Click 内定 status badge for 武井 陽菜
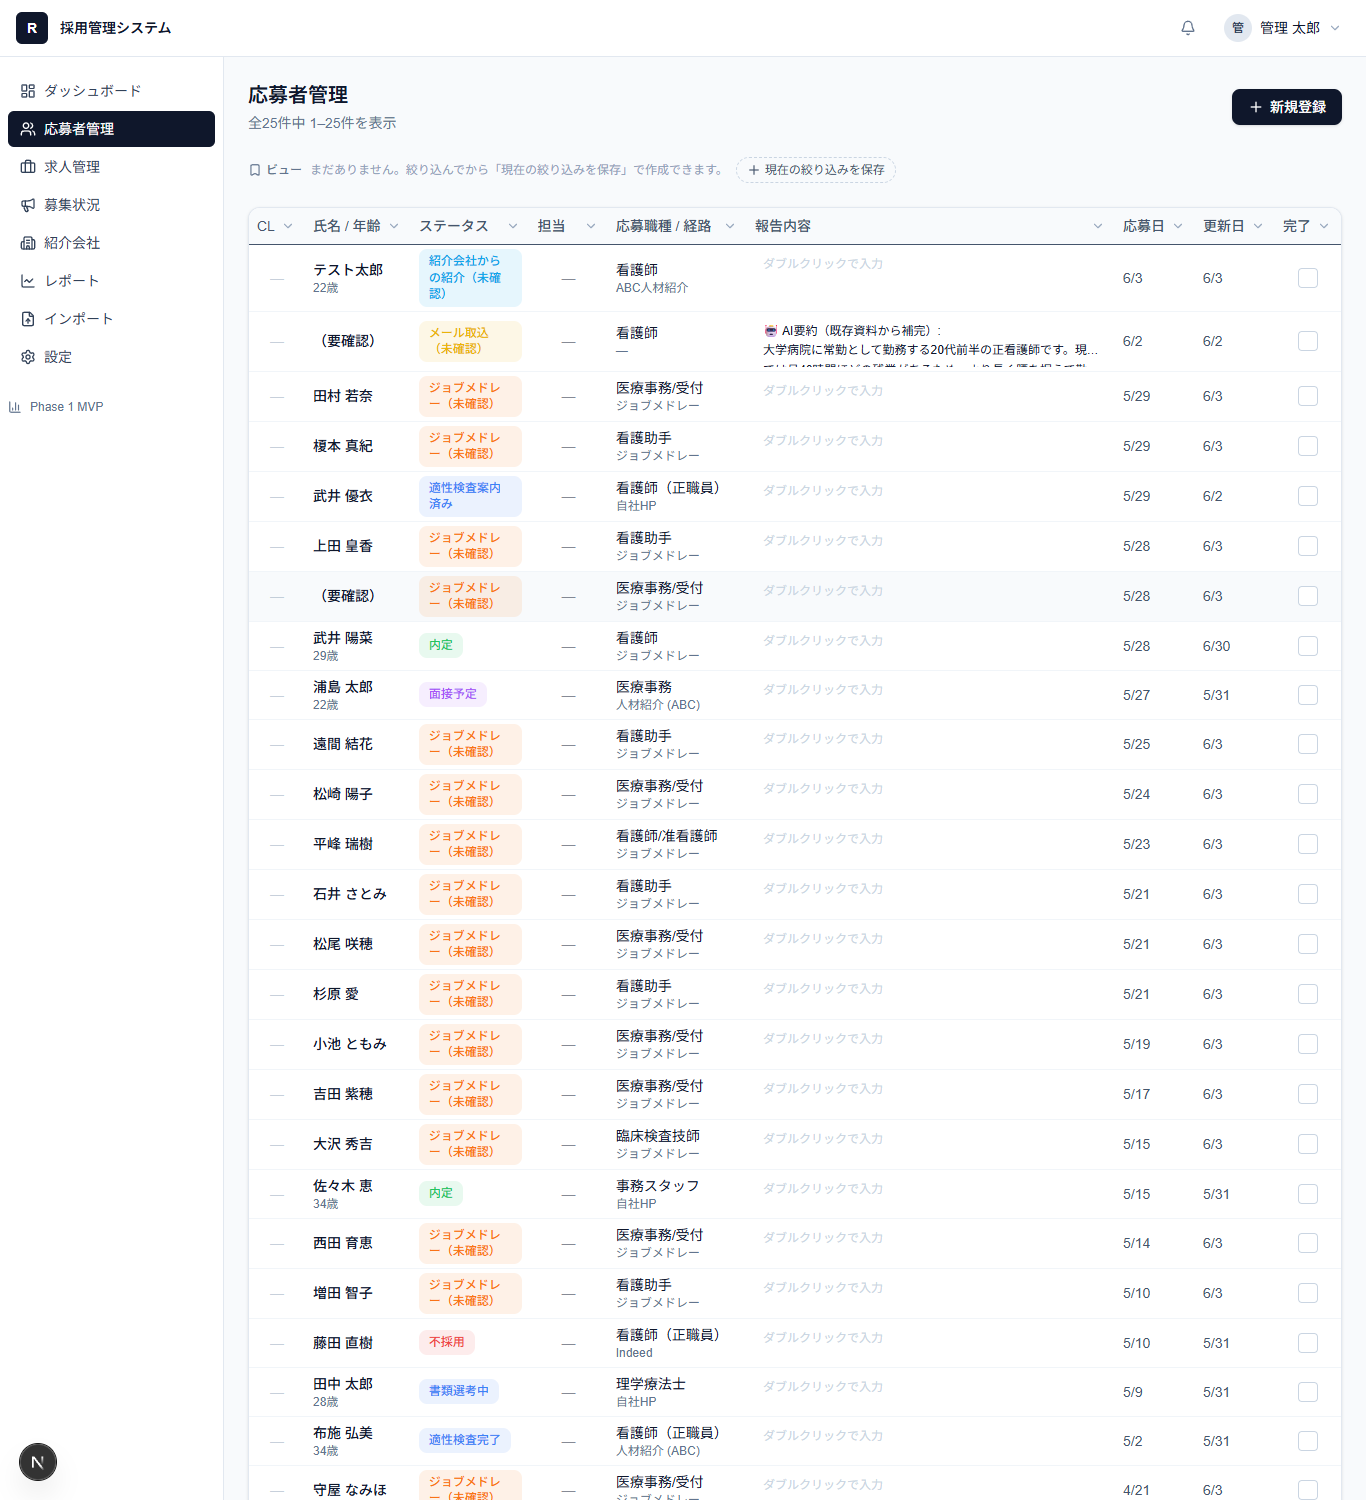The height and width of the screenshot is (1500, 1366). coord(441,645)
